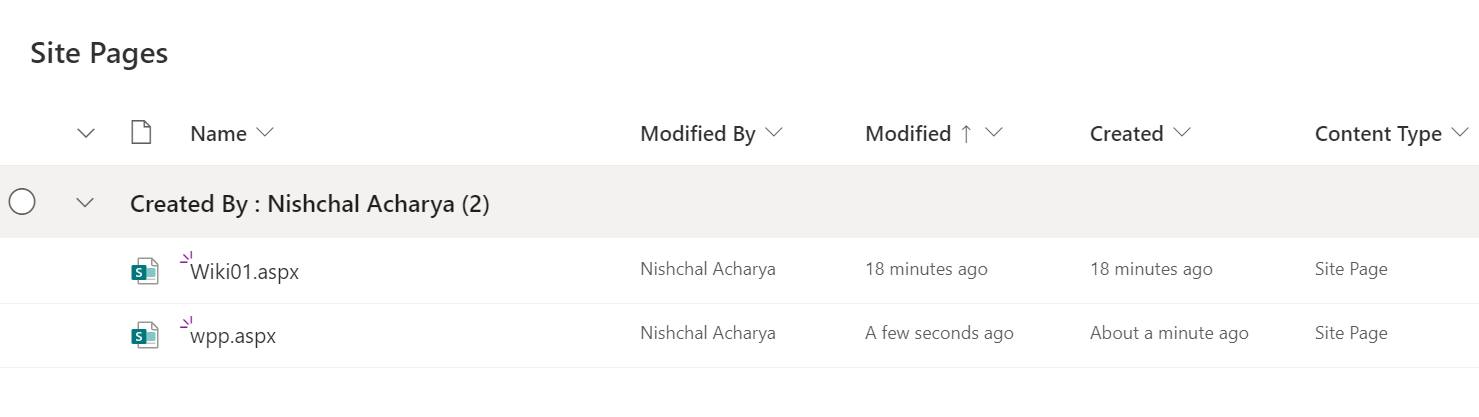1479x417 pixels.
Task: Select the wpp.aspx row via Site Page cell
Action: tap(1351, 333)
